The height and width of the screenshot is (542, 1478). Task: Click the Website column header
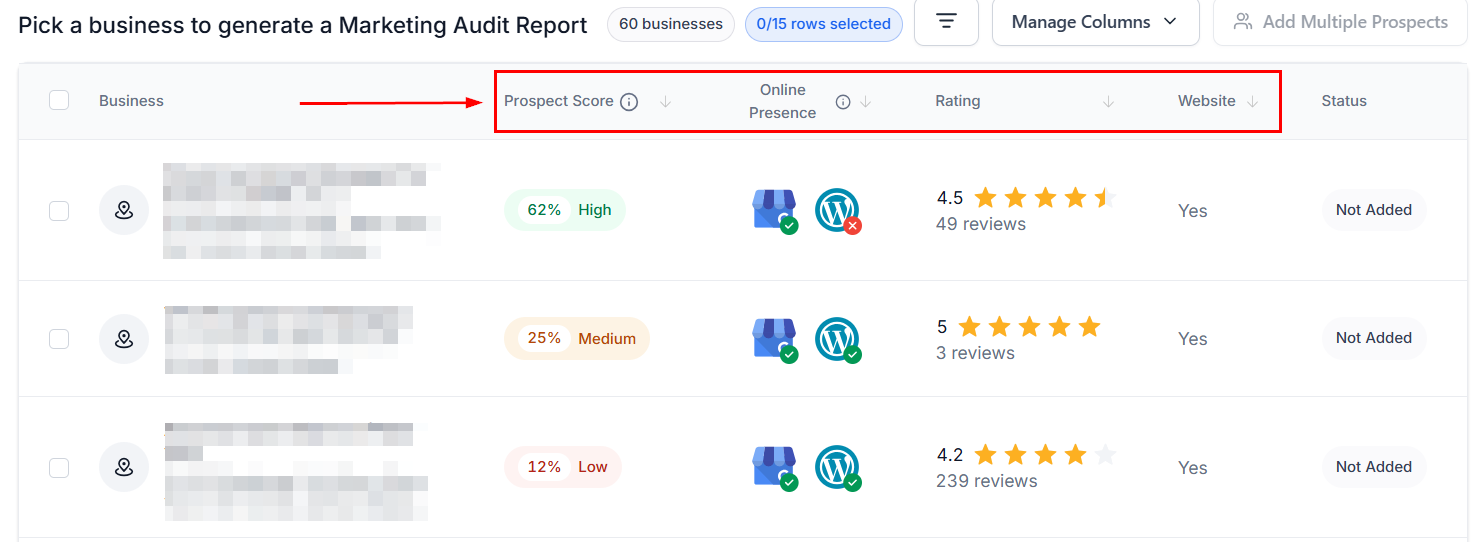1207,101
